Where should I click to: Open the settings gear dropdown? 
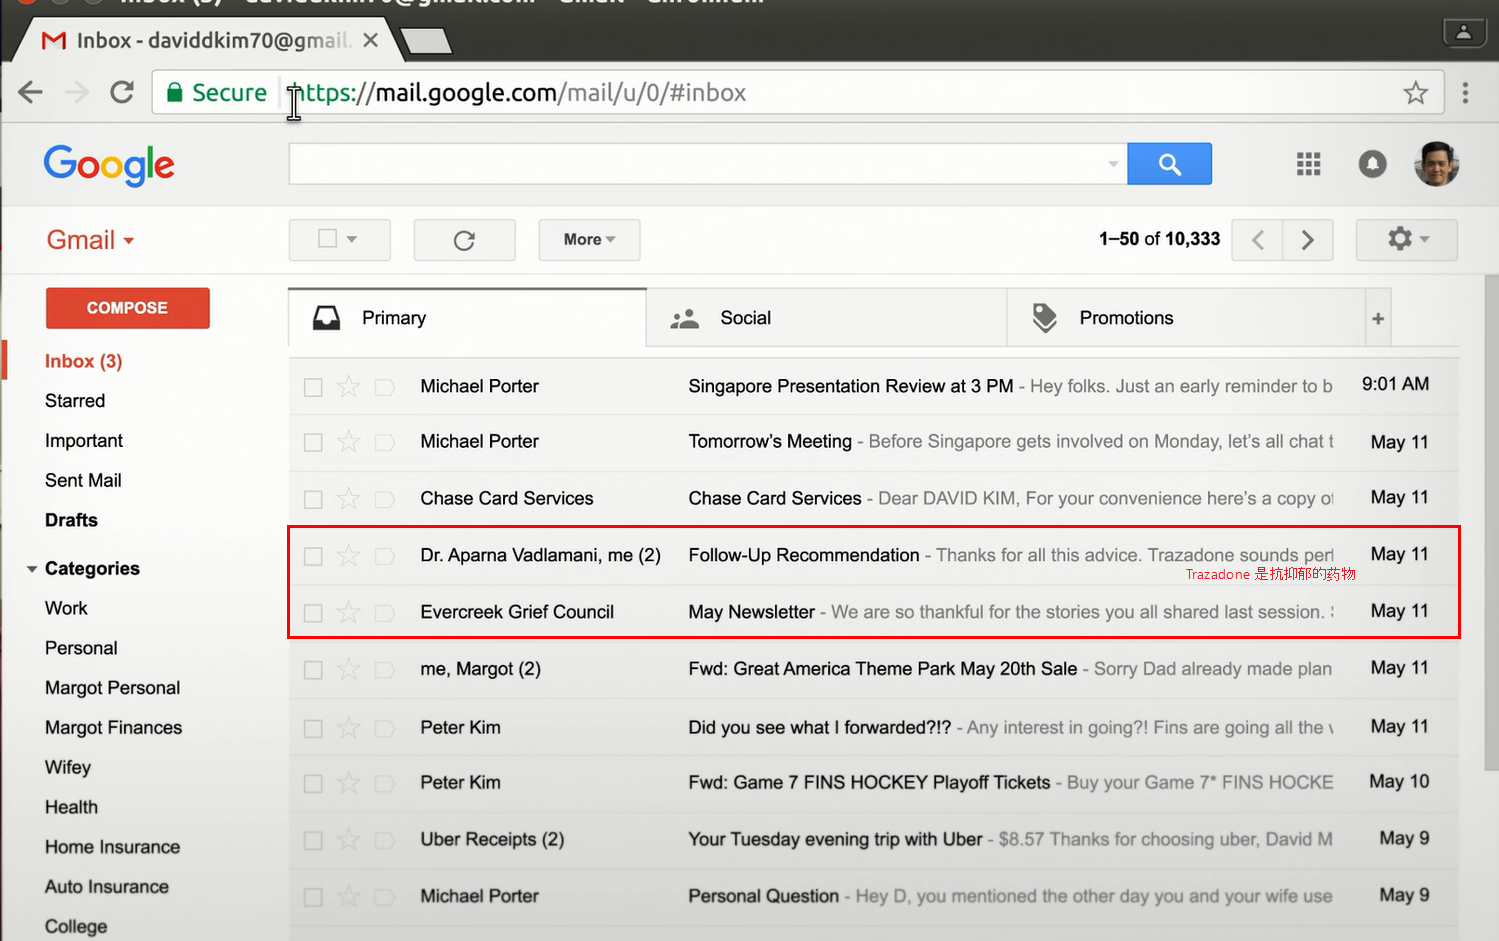point(1406,240)
